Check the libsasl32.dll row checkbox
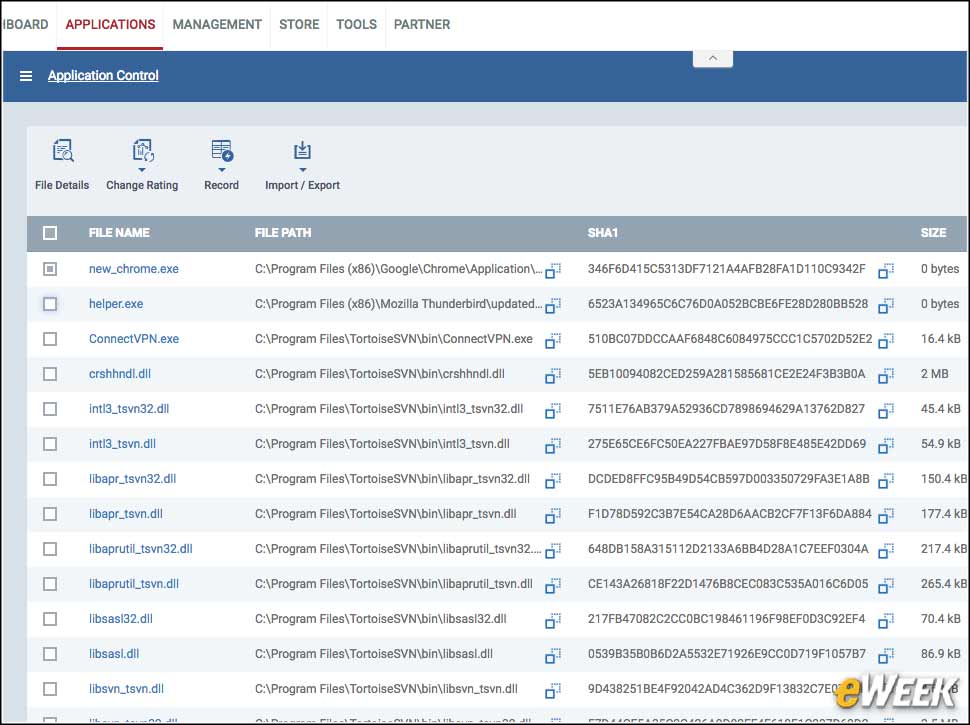The height and width of the screenshot is (725, 970). point(50,619)
